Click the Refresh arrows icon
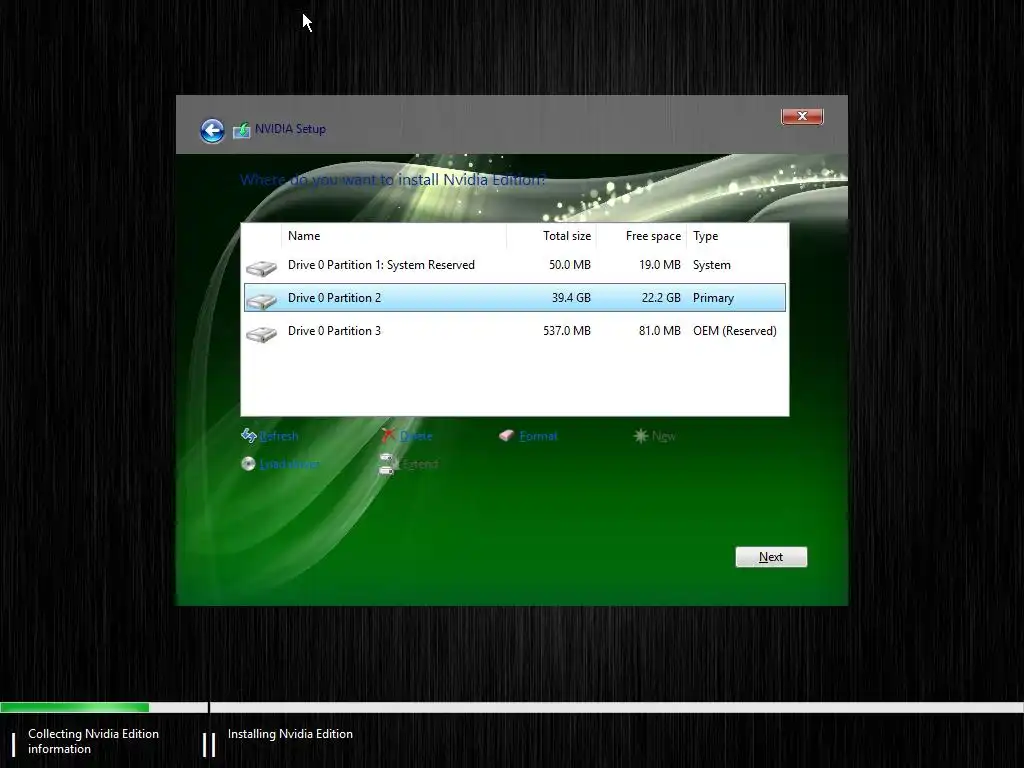Viewport: 1024px width, 768px height. coord(249,436)
